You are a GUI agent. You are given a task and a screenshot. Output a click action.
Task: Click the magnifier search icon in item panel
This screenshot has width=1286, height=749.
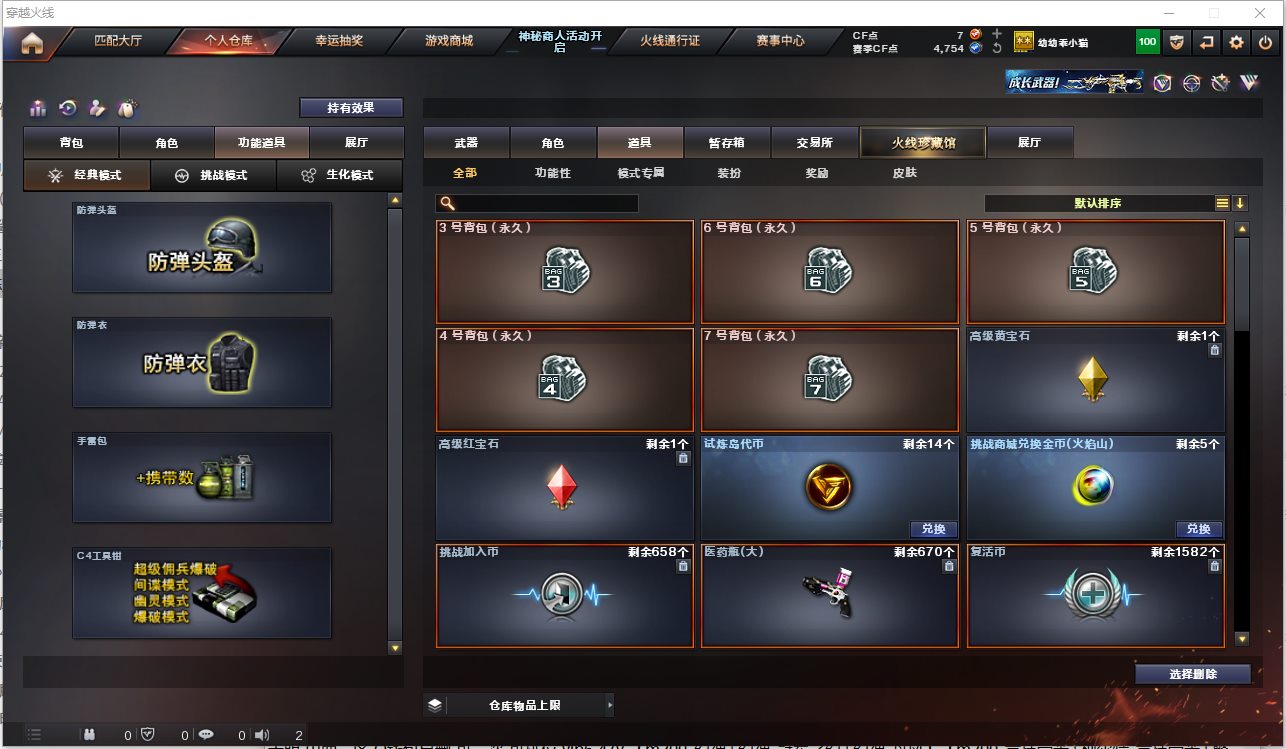pyautogui.click(x=447, y=203)
